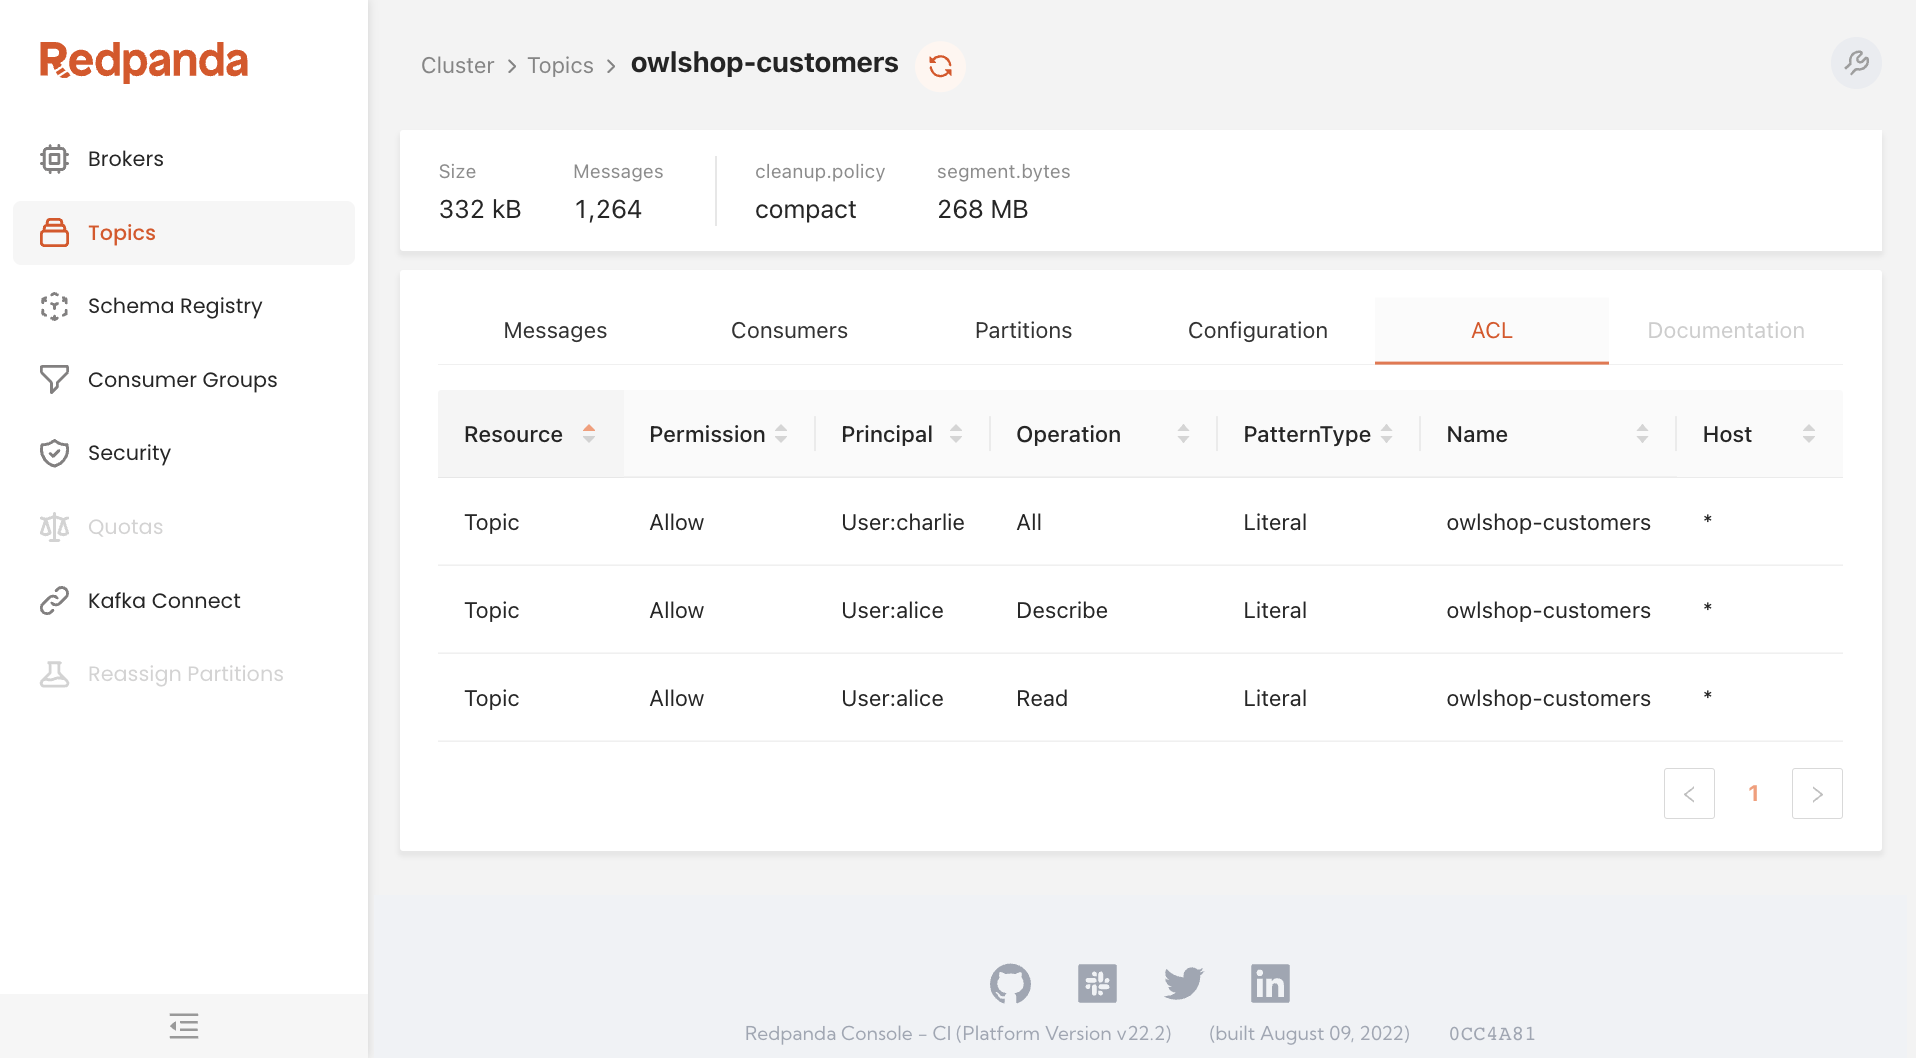Image resolution: width=1916 pixels, height=1058 pixels.
Task: Click the Topics sidebar icon
Action: coord(54,233)
